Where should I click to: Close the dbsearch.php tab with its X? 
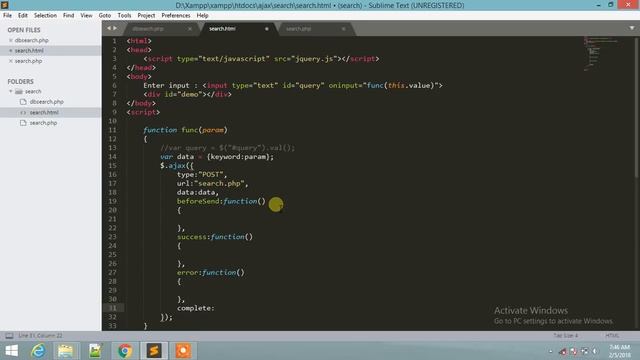(190, 29)
